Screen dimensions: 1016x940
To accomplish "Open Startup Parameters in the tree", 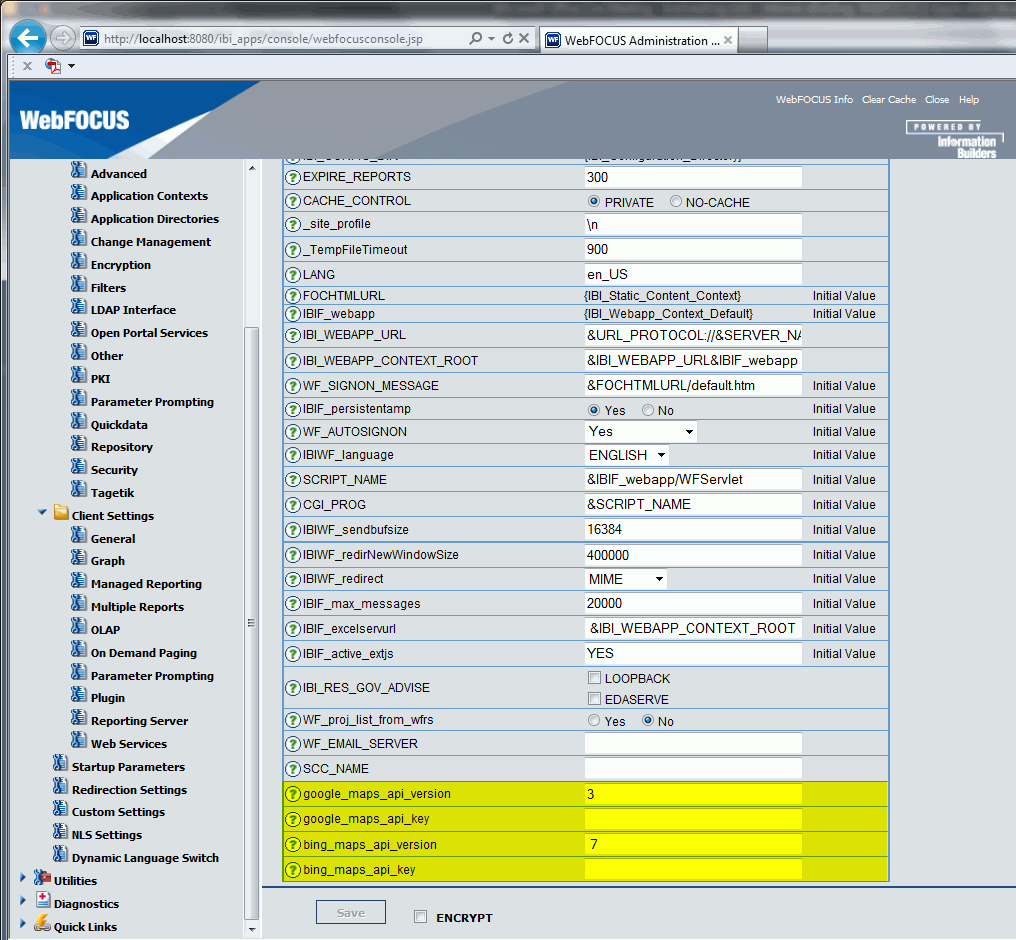I will click(x=128, y=767).
